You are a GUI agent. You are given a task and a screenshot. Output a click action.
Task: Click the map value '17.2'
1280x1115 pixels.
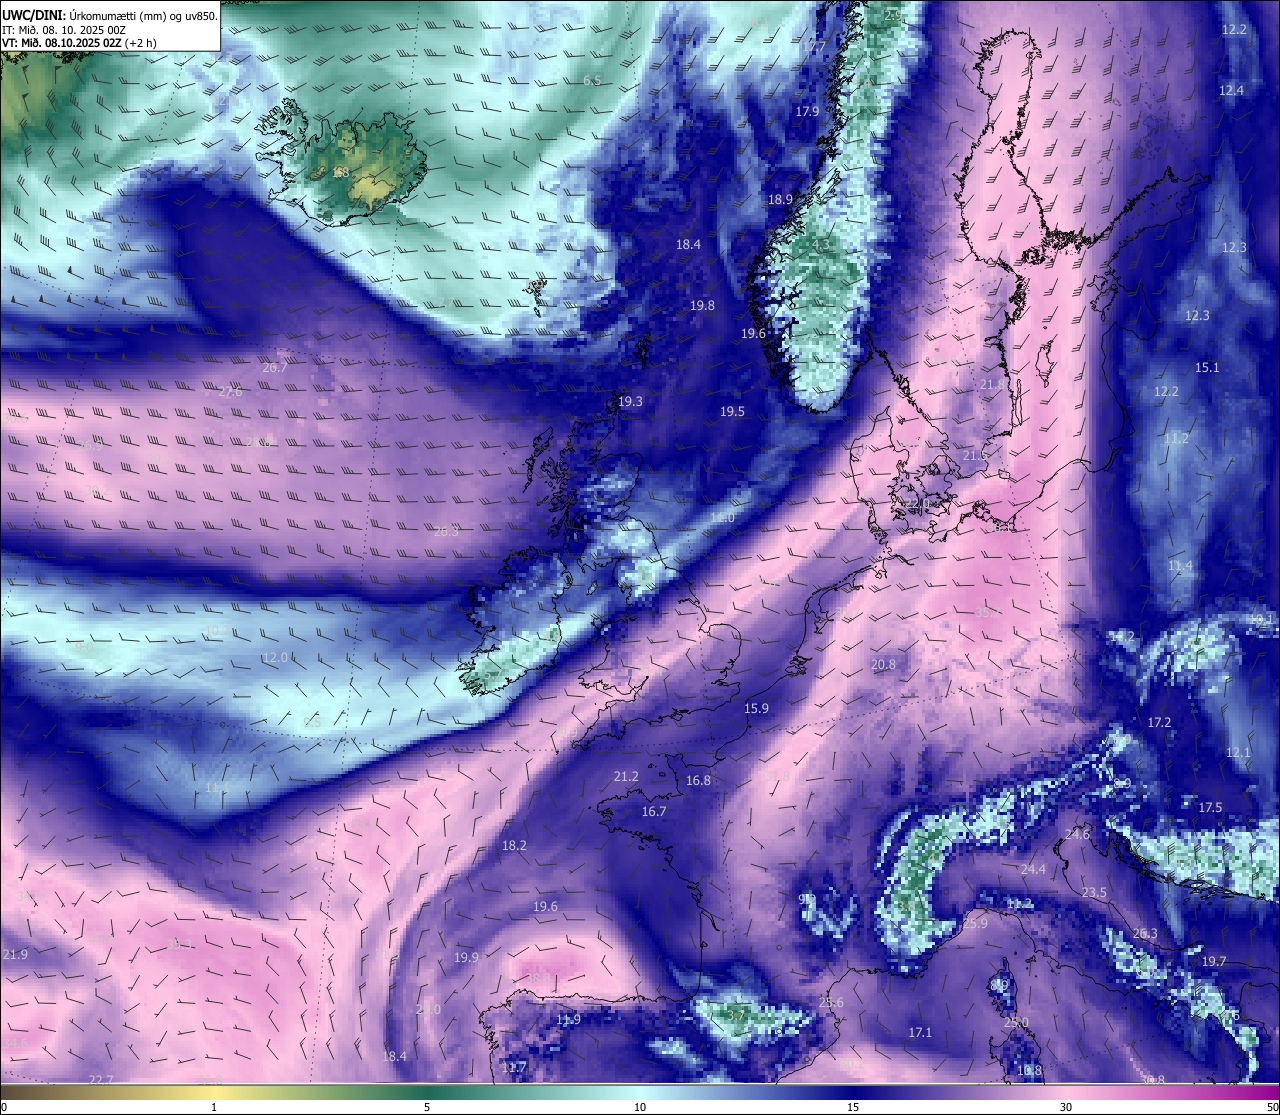click(x=1159, y=723)
